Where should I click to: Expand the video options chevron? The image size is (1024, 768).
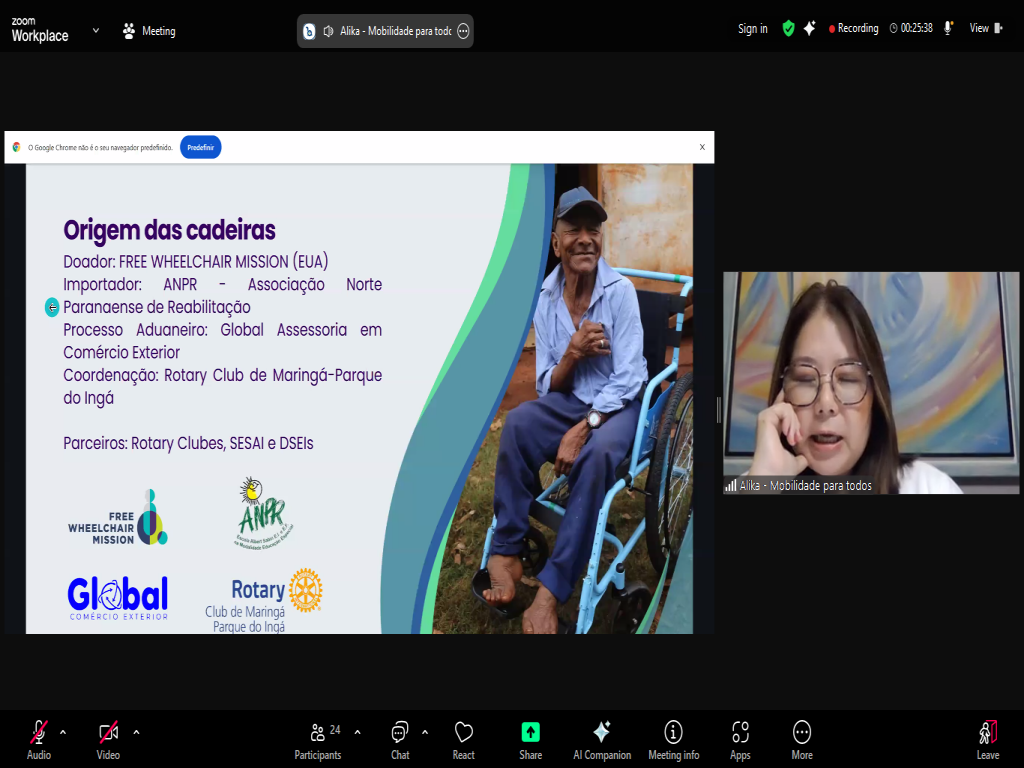136,732
